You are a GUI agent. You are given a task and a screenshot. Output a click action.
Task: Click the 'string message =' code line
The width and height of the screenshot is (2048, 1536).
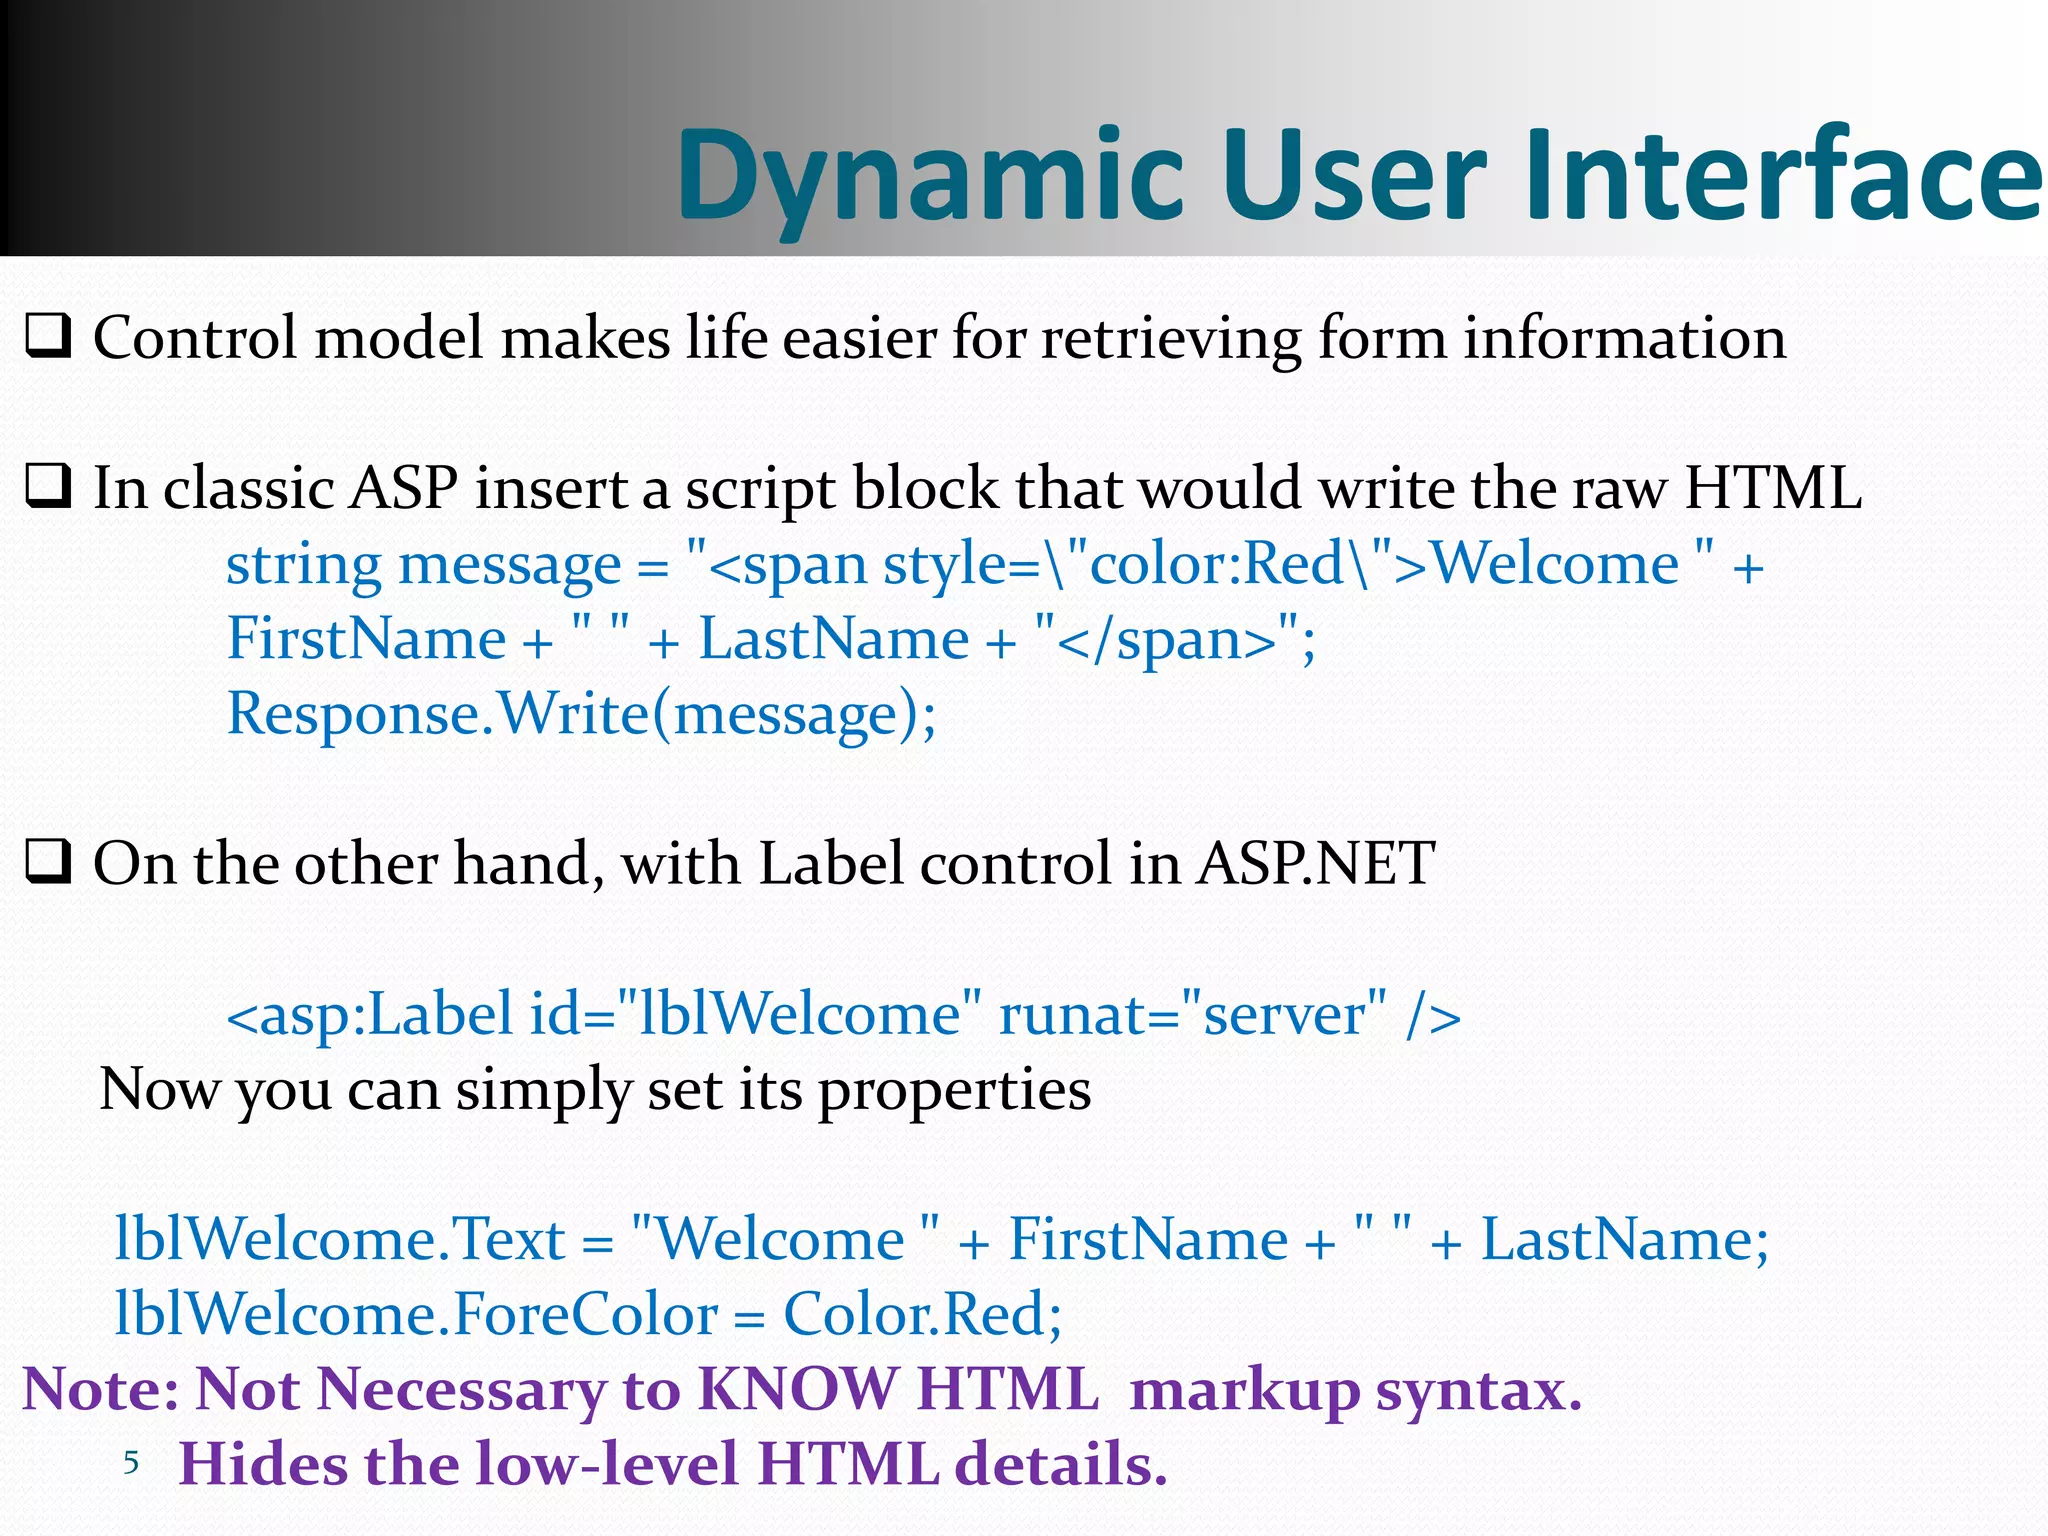(994, 564)
